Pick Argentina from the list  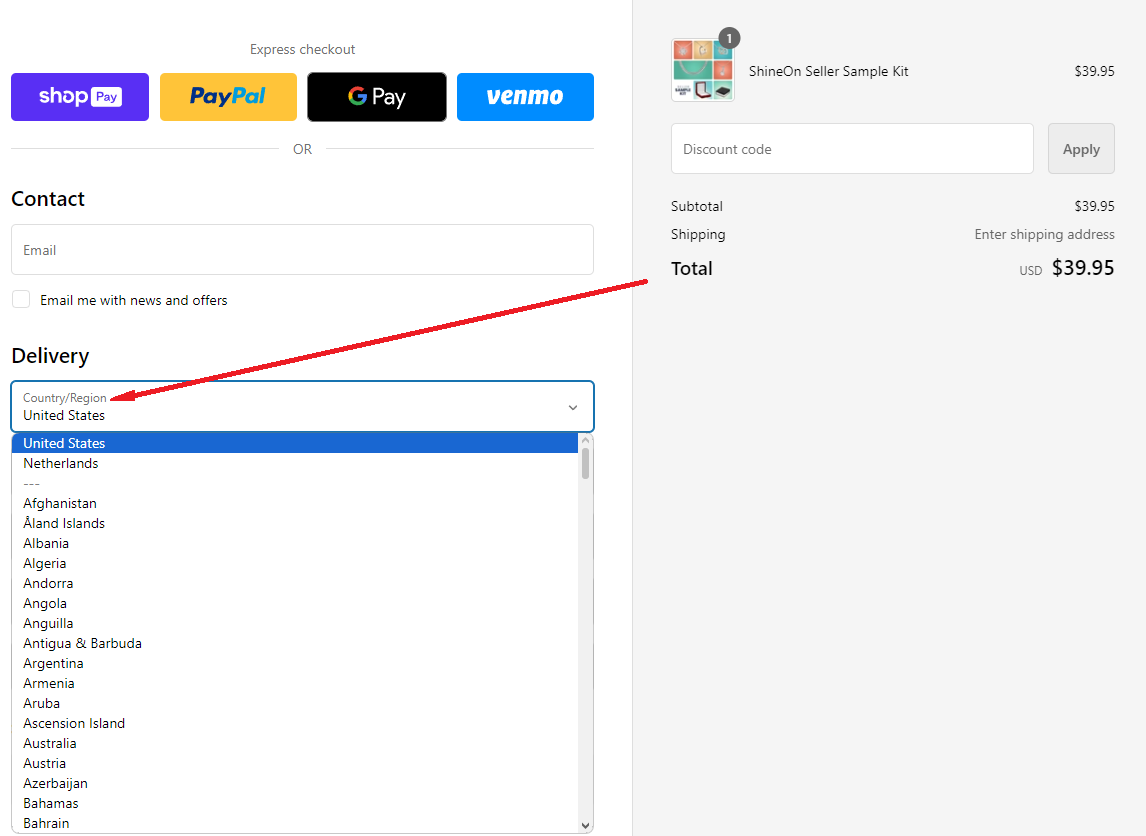point(295,663)
